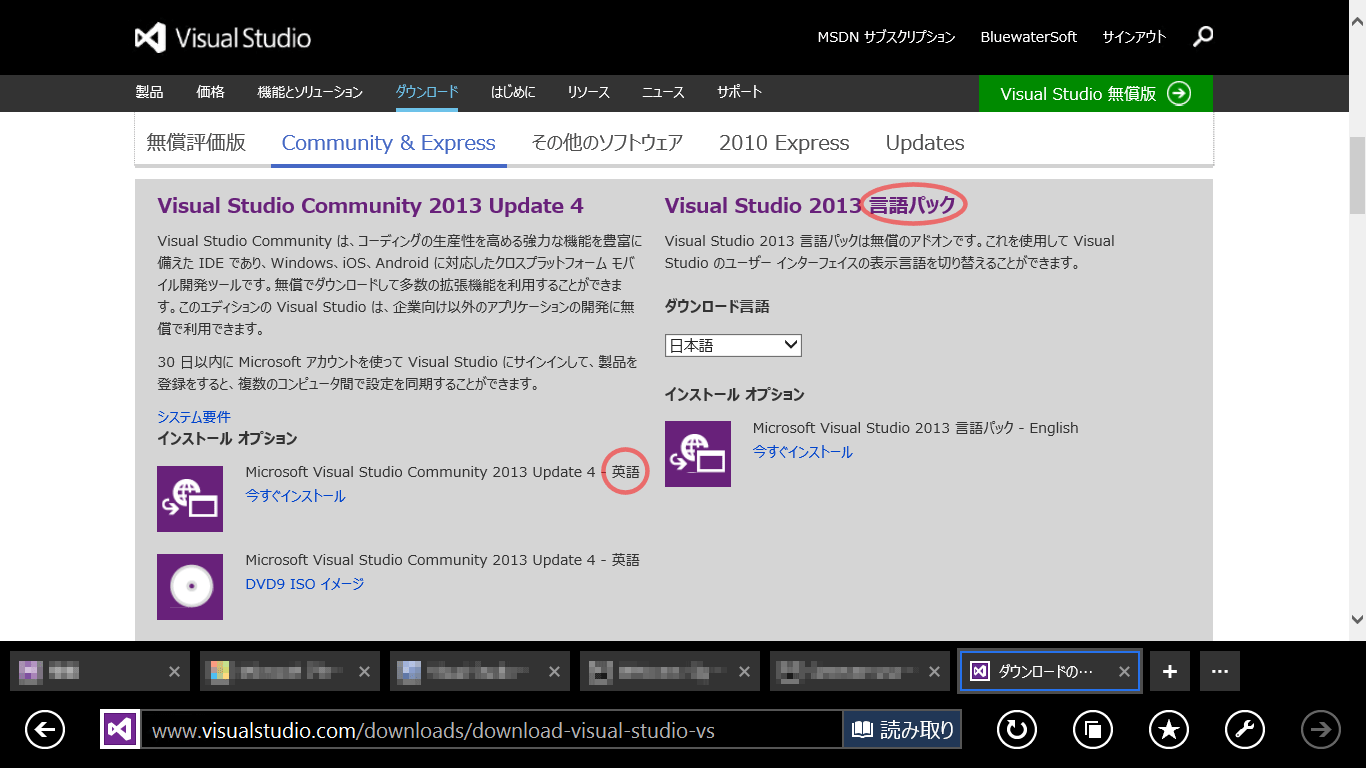Open page tools wrench icon

tap(1245, 730)
